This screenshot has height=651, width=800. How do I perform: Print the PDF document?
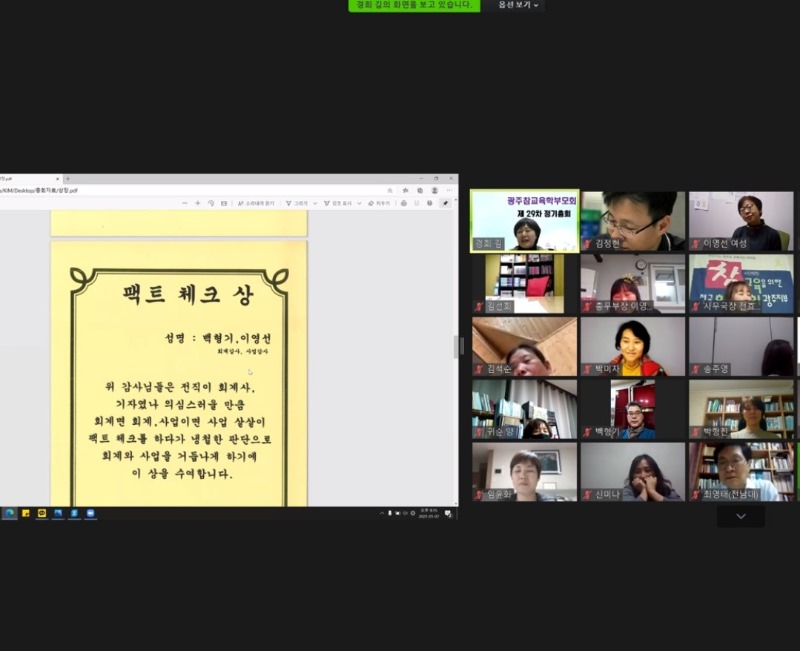[x=404, y=203]
